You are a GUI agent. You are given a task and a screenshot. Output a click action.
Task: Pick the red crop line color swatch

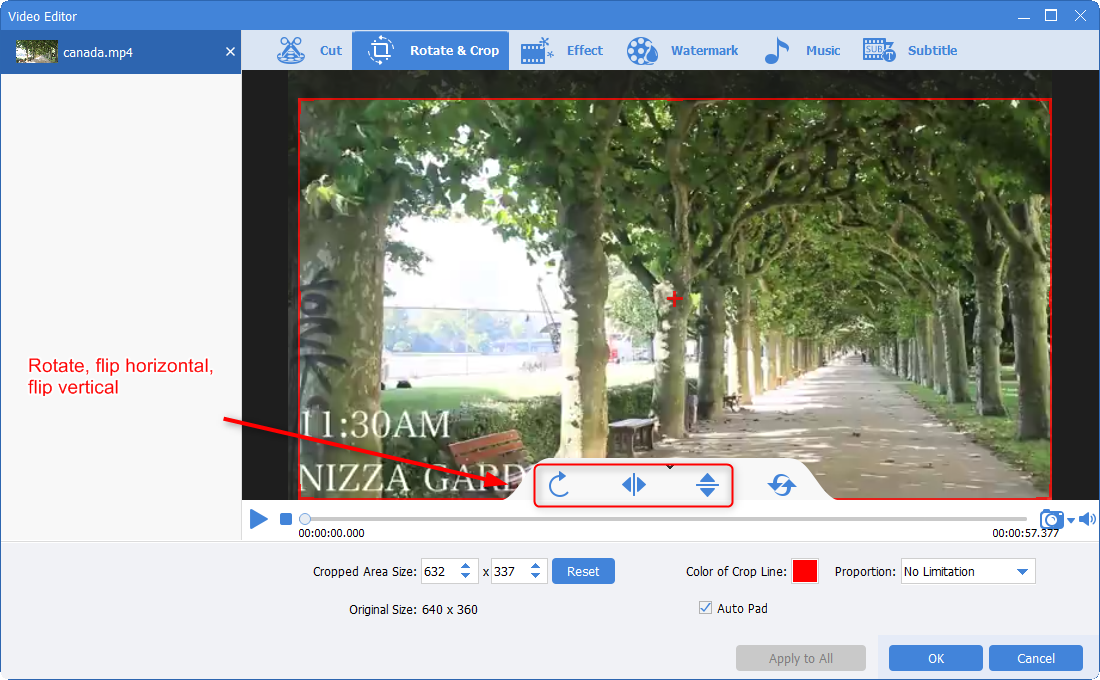point(805,572)
